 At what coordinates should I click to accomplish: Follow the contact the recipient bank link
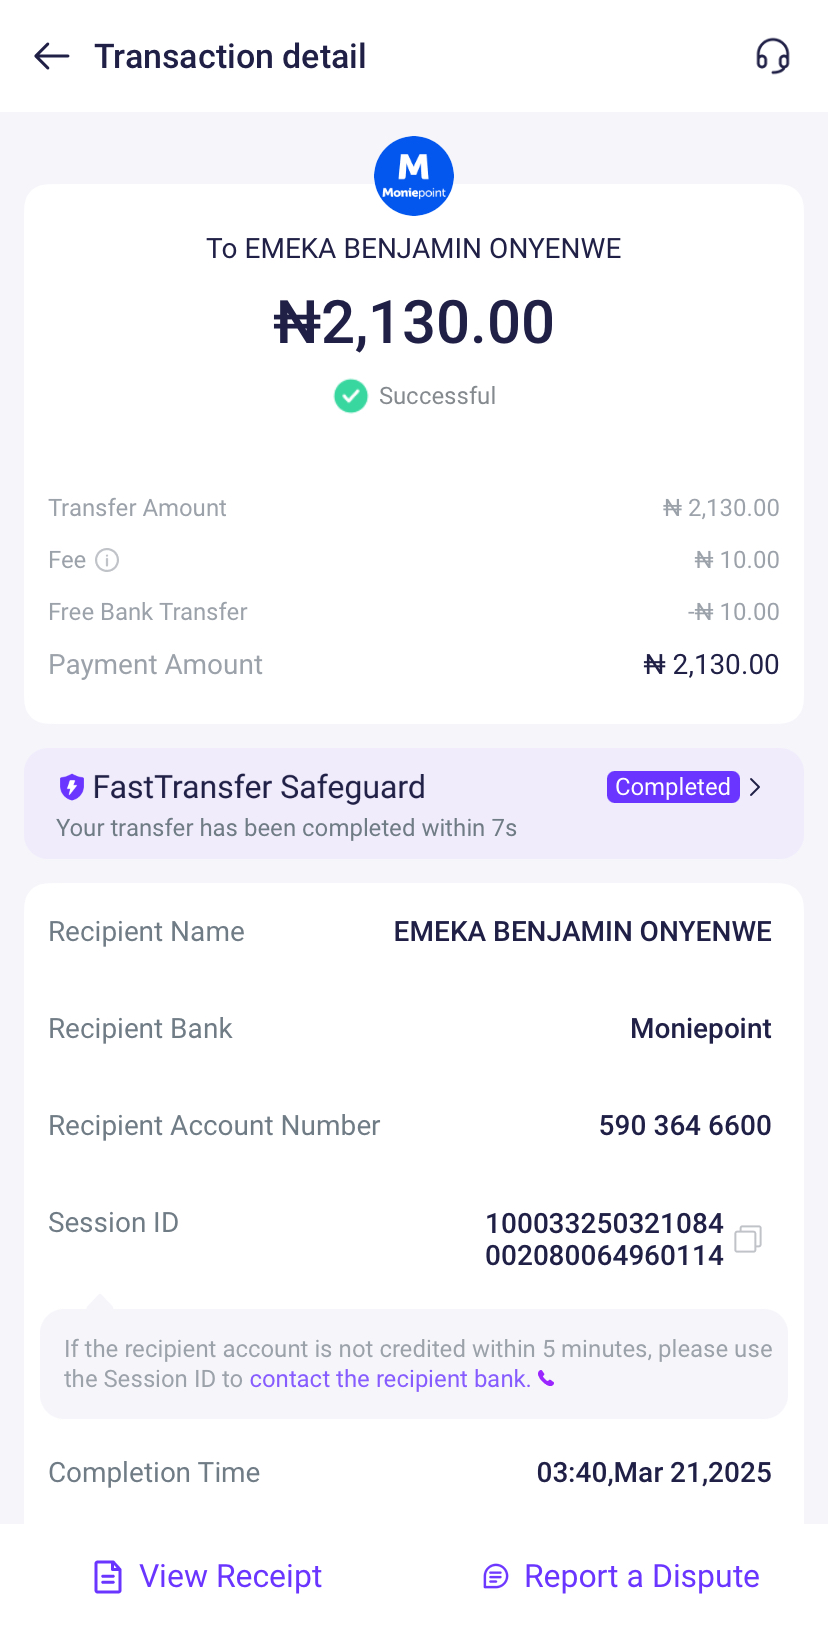pos(390,1379)
